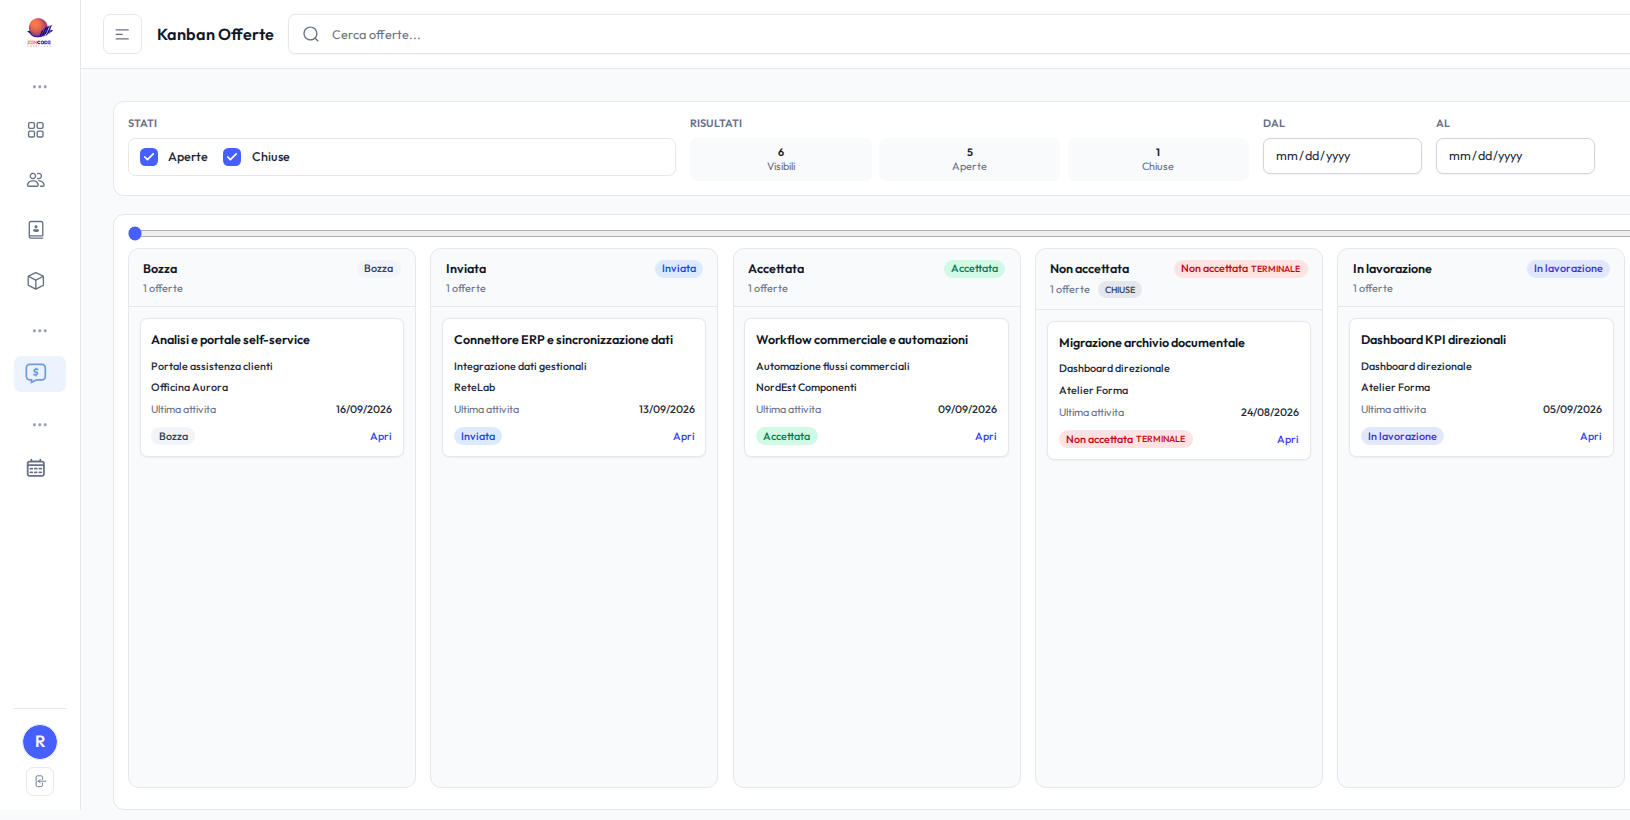Screen dimensions: 1630x820
Task: Click the date 16/09/2026
Action: tap(364, 410)
